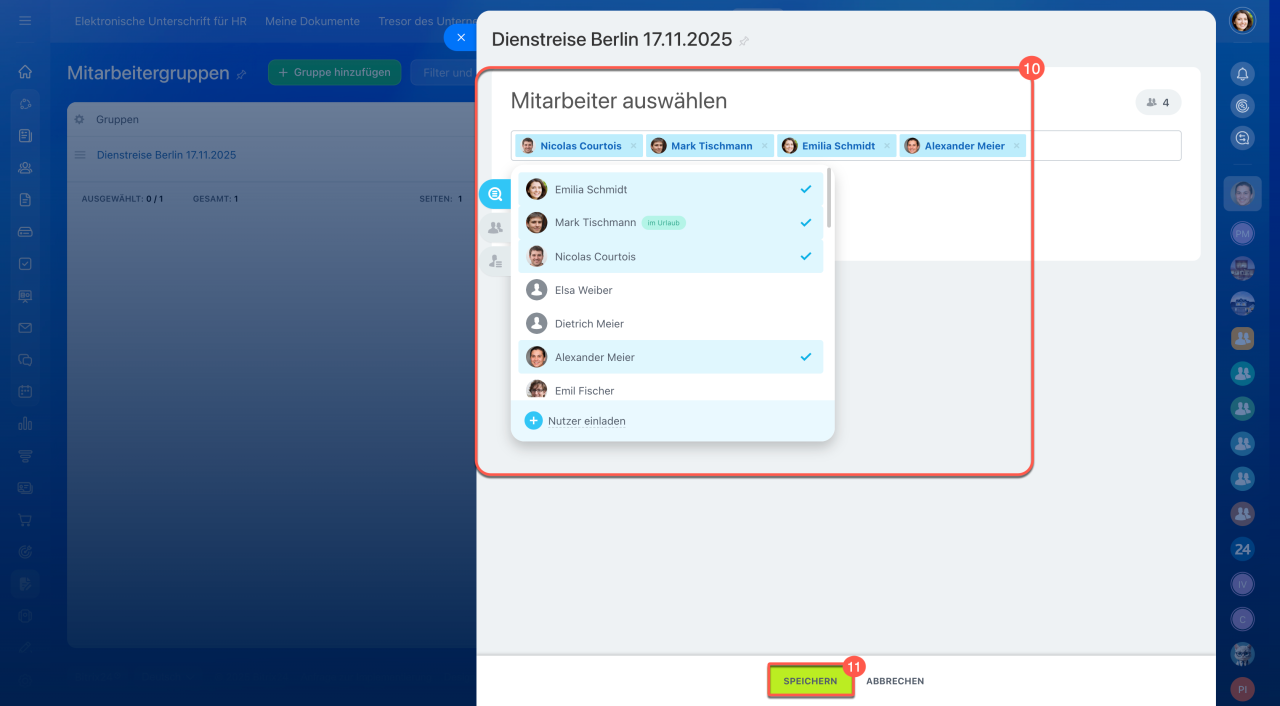
Task: Open the news feed icon in sidebar
Action: pos(25,136)
